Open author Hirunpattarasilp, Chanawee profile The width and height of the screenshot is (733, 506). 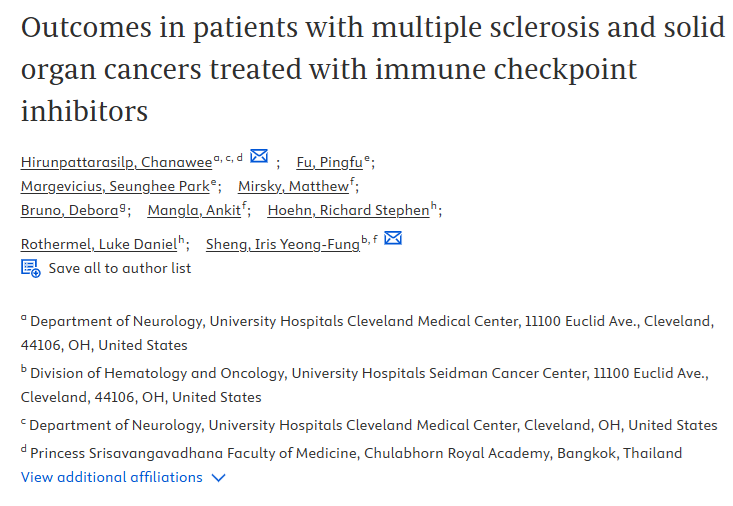(116, 162)
